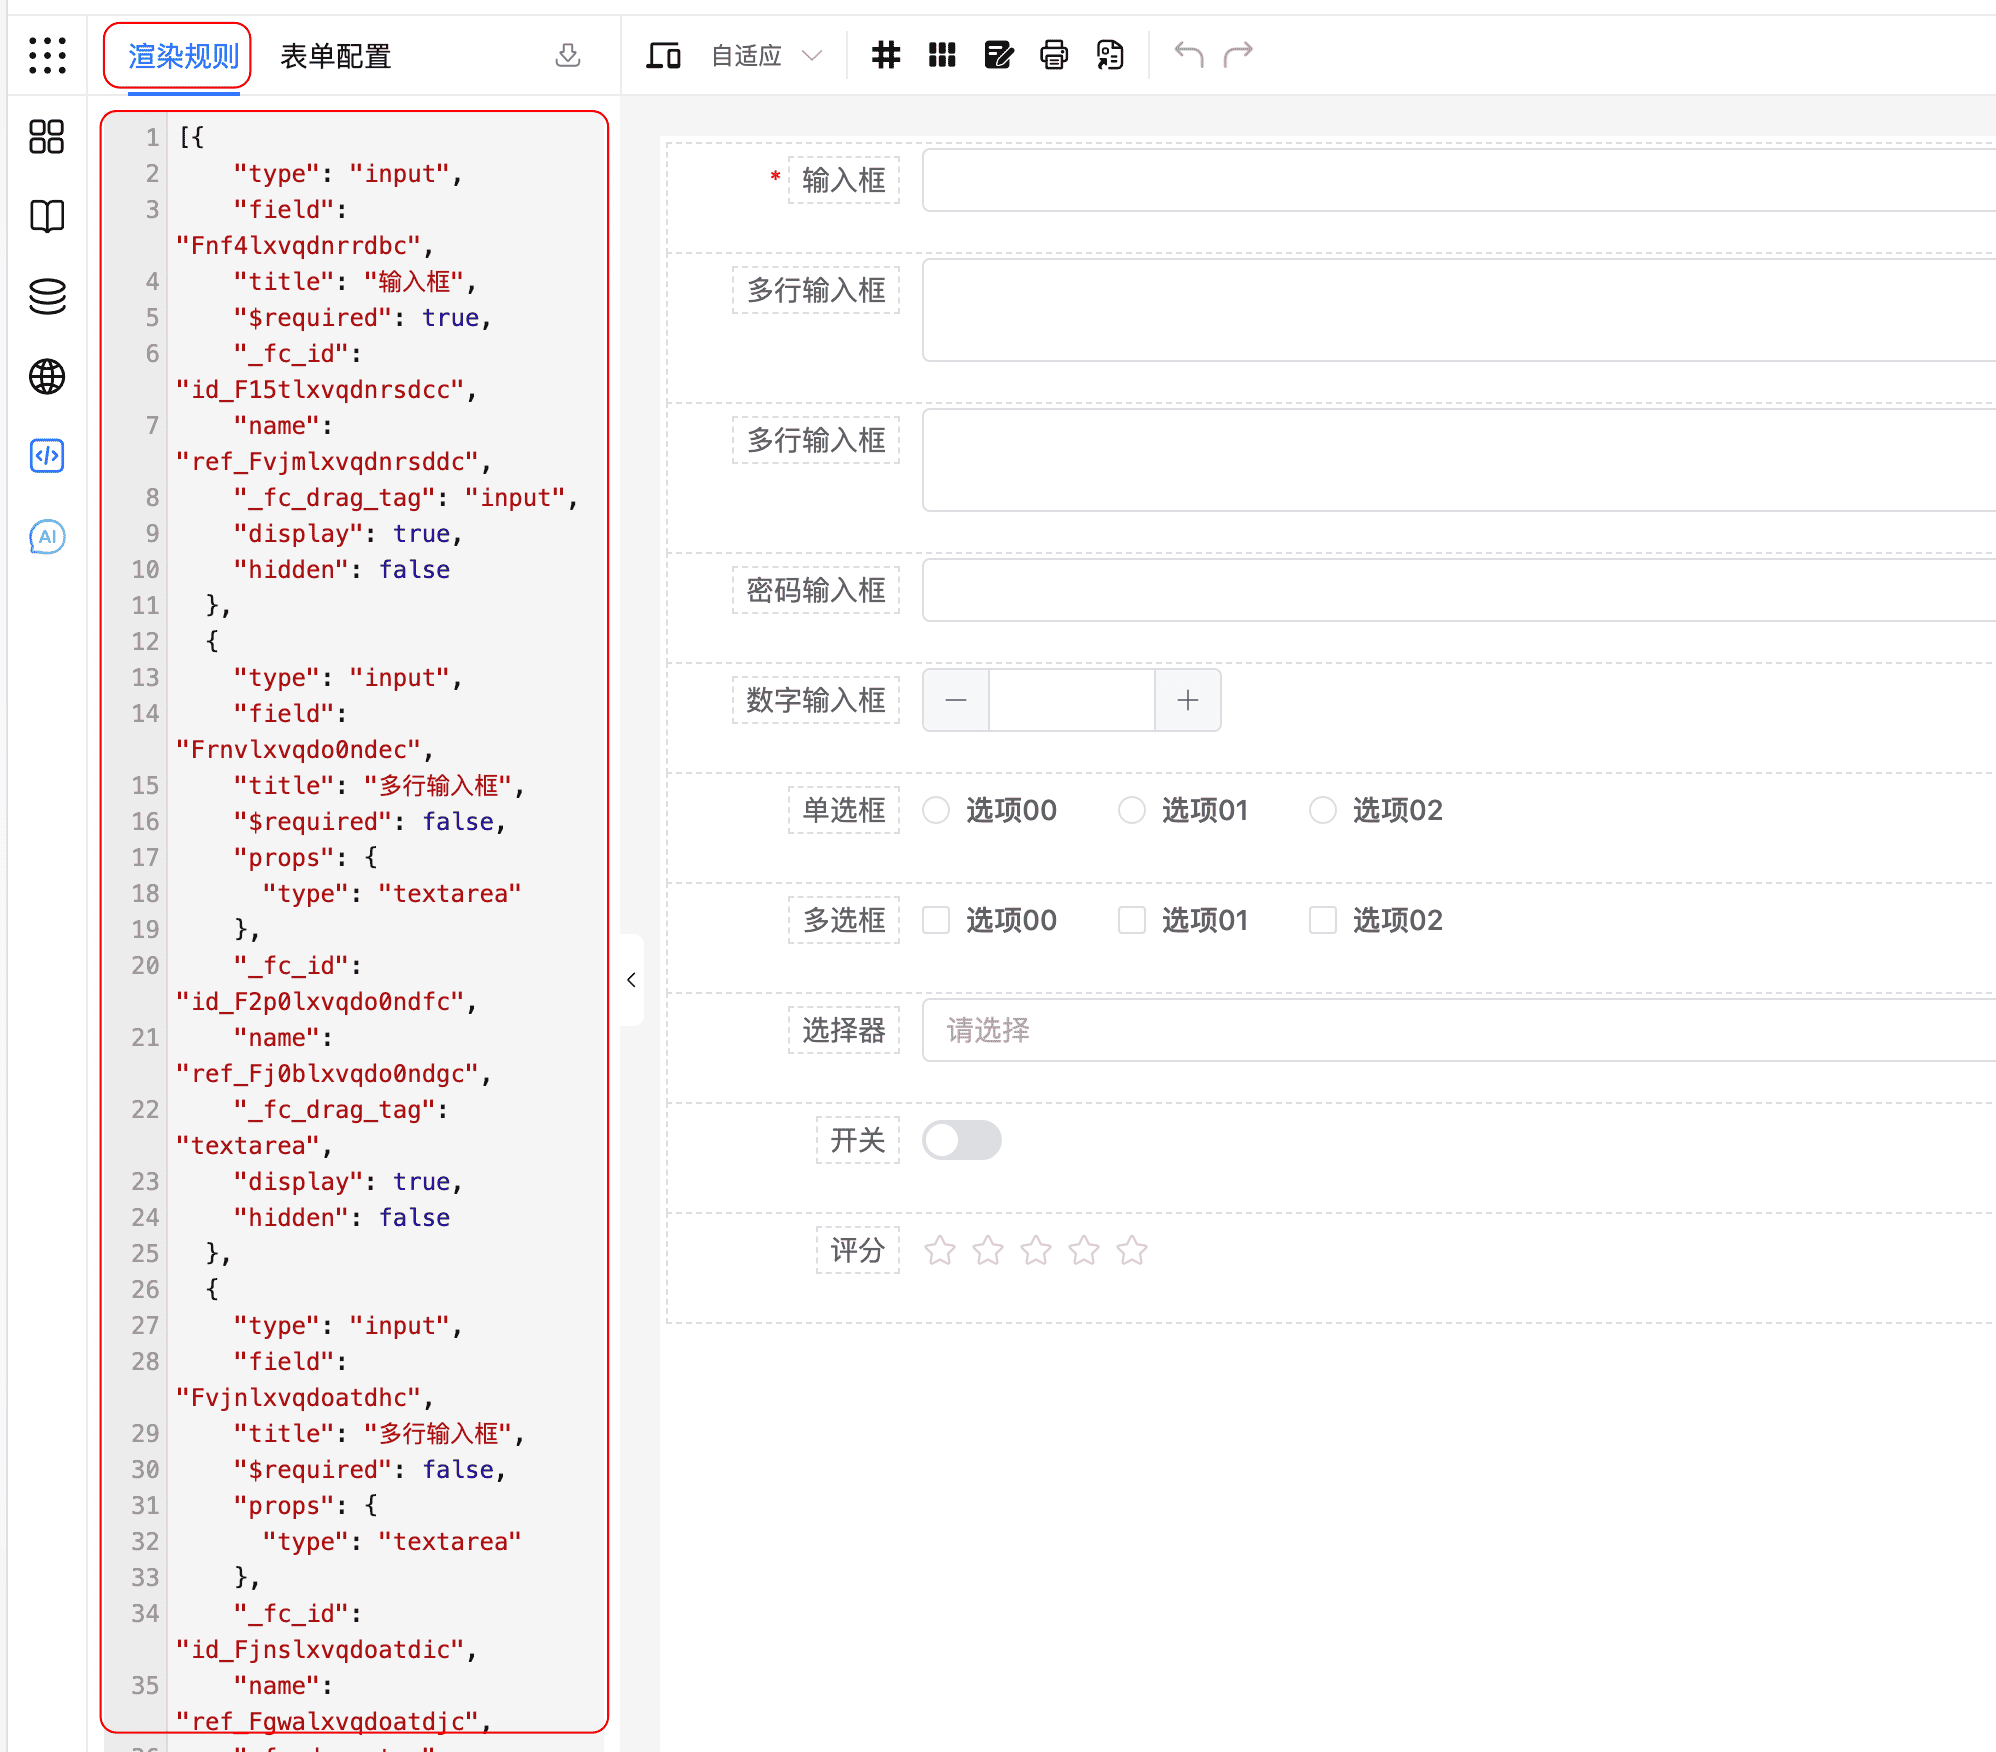
Task: Click the 数字输入框 label
Action: tap(816, 700)
